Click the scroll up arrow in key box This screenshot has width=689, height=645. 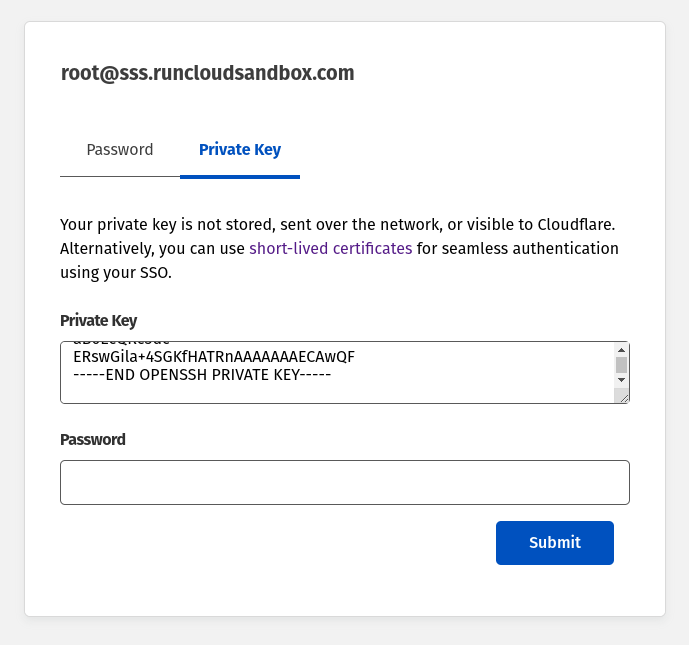click(621, 350)
